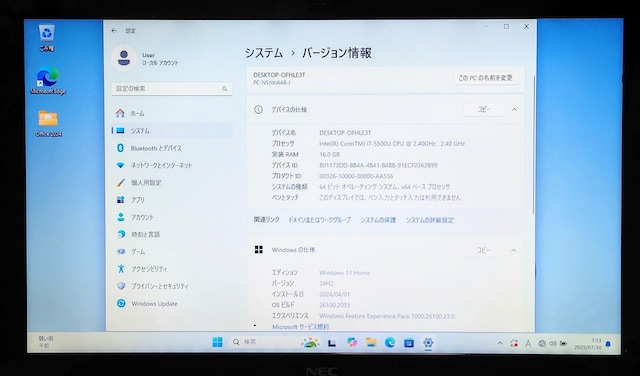640x376 pixels.
Task: Copy Windows specs with the lower コピー button
Action: [483, 250]
